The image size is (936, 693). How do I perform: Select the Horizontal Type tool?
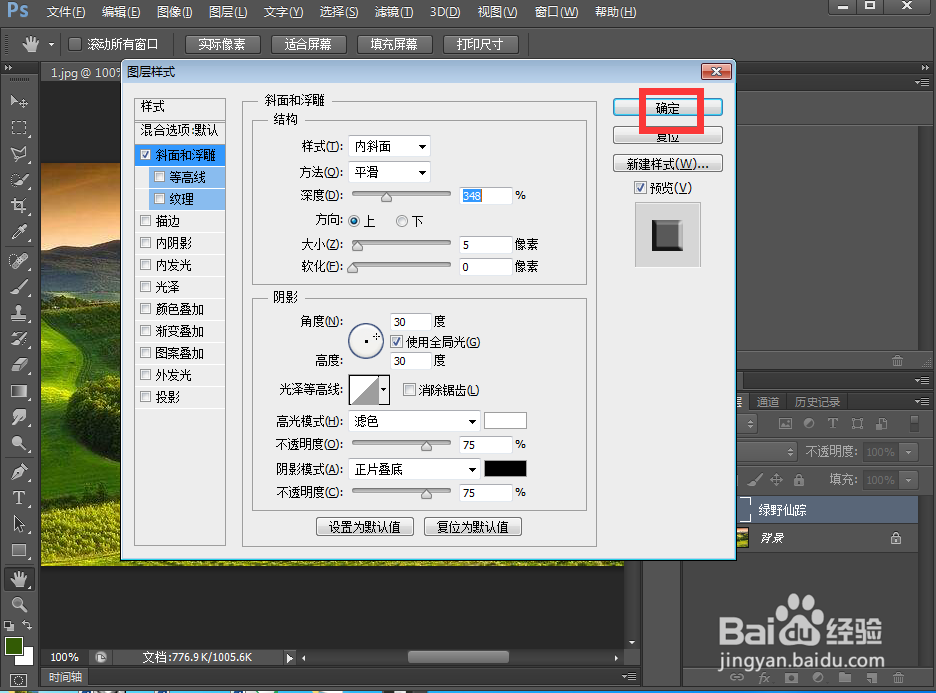point(18,498)
